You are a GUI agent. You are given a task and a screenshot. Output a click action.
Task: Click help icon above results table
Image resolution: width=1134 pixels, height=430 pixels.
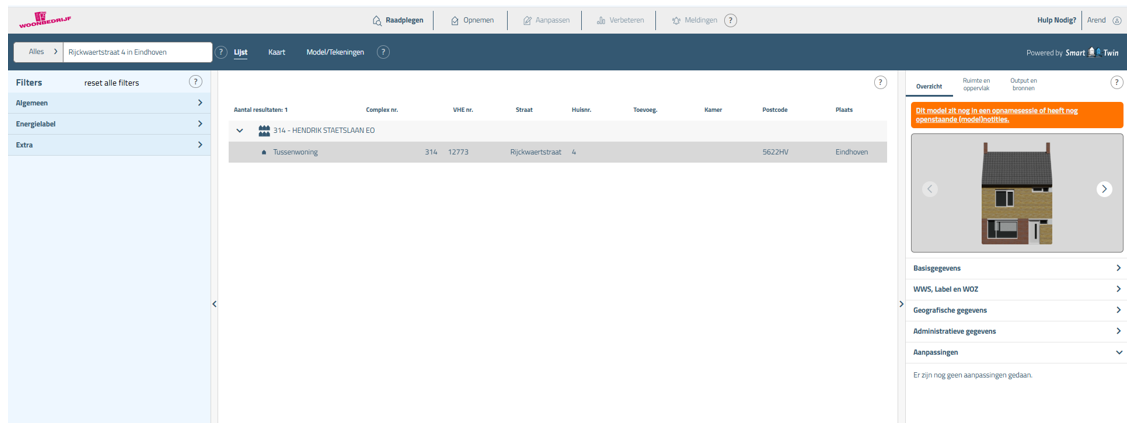click(880, 82)
